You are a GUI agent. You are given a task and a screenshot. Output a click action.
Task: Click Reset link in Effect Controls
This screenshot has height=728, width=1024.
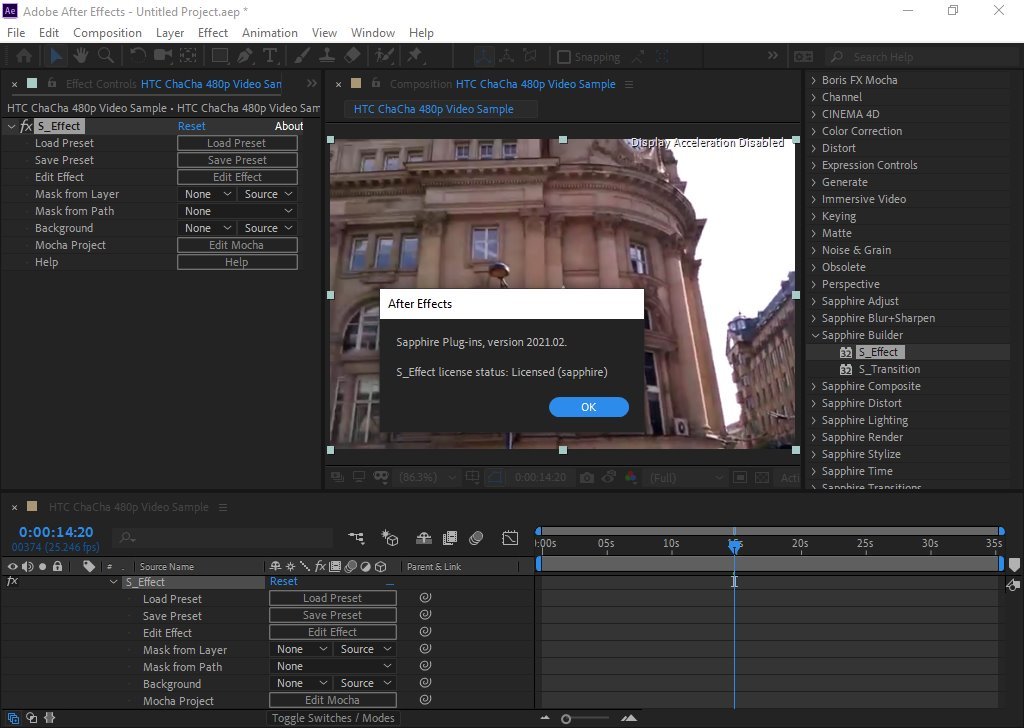pyautogui.click(x=191, y=126)
